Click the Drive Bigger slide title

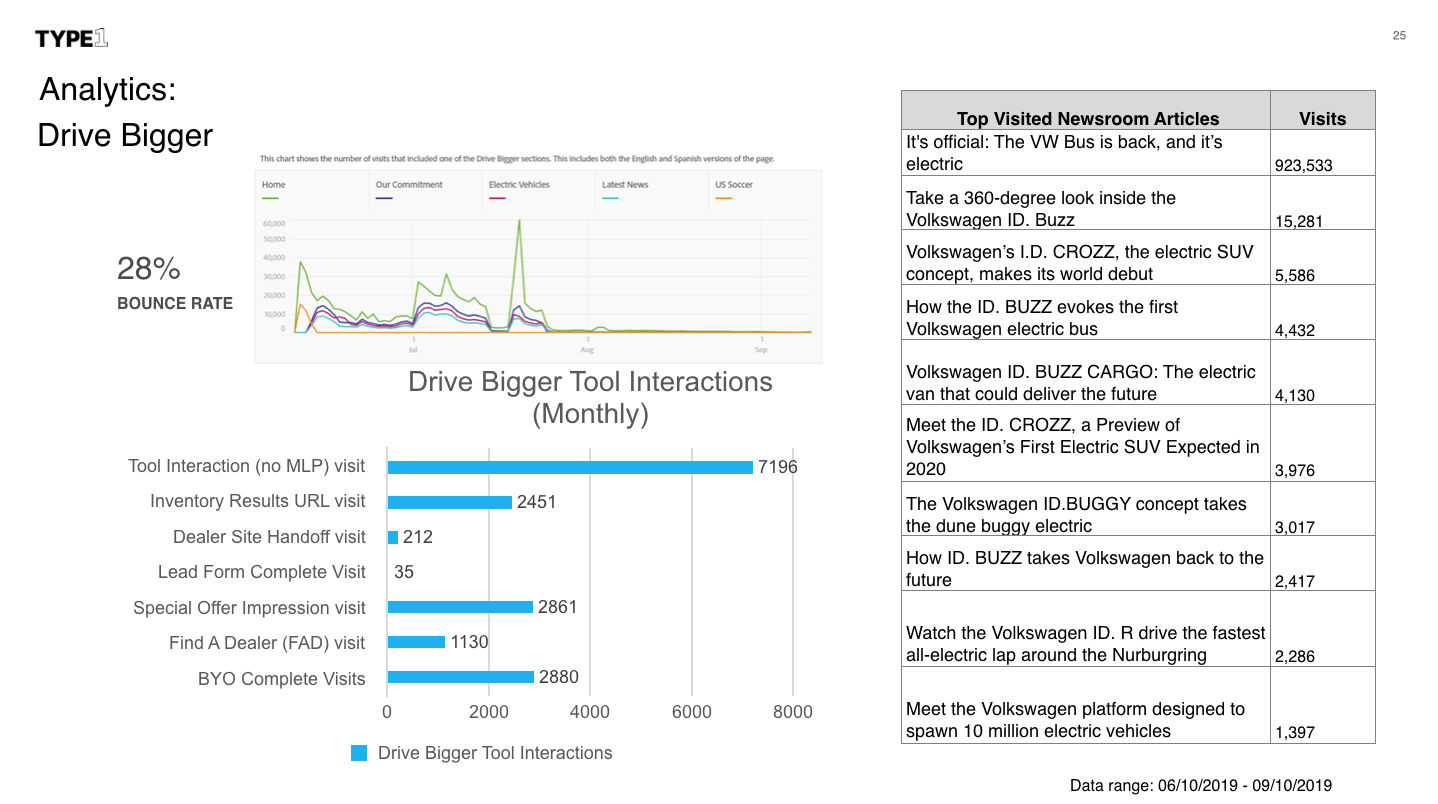pos(125,135)
